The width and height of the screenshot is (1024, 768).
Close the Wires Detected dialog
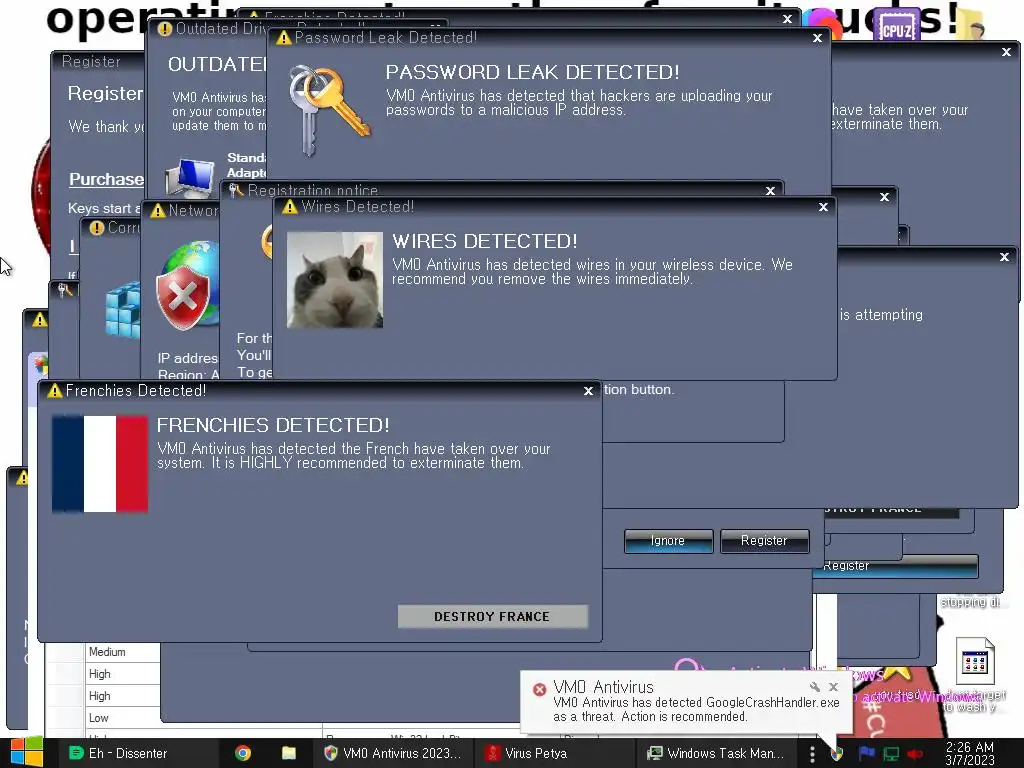point(823,207)
